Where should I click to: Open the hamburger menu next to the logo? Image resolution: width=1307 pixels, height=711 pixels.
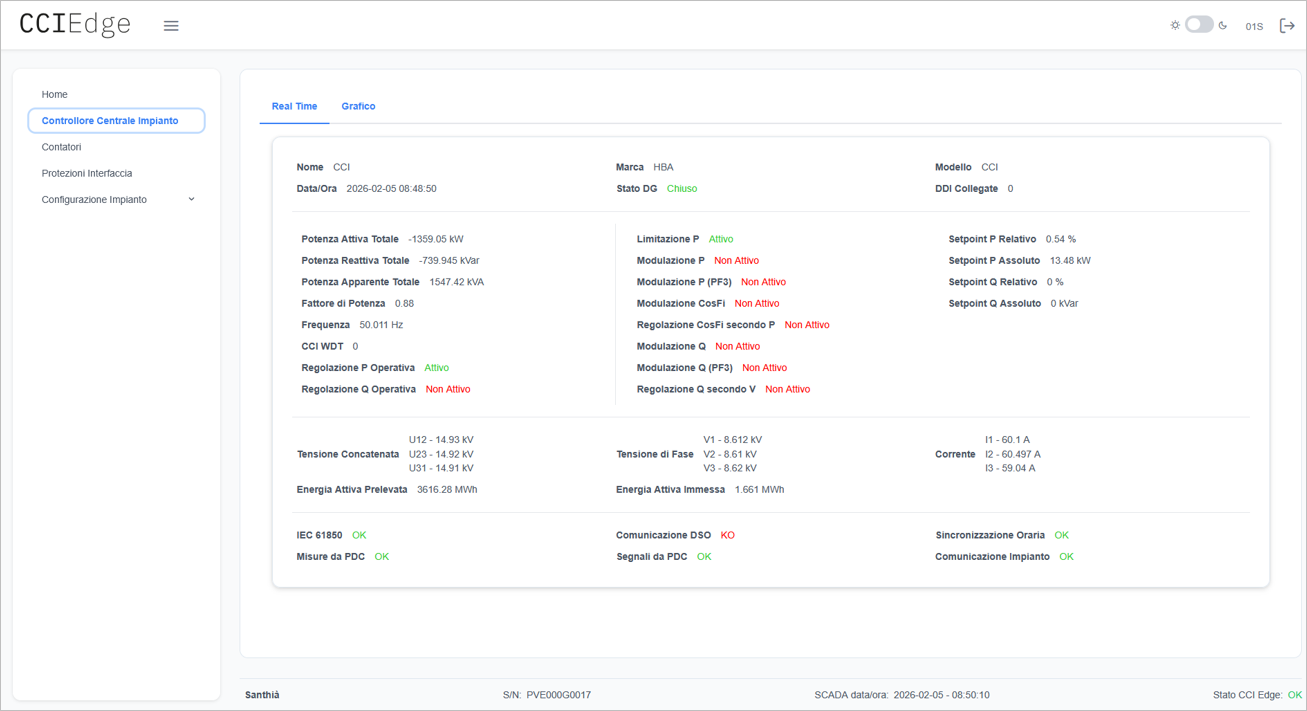(x=171, y=26)
